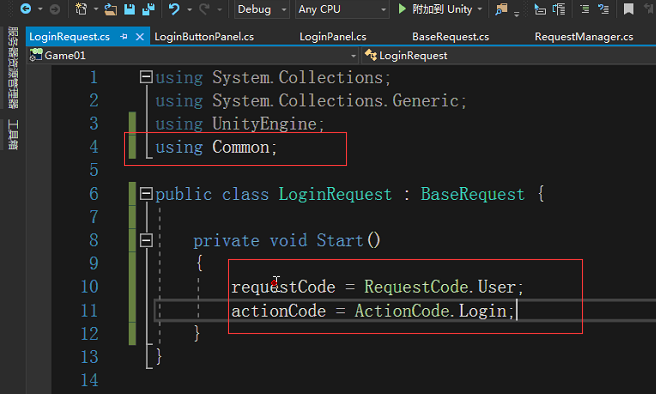Click line number 14 in the gutter
Image resolution: width=656 pixels, height=394 pixels.
tap(90, 380)
